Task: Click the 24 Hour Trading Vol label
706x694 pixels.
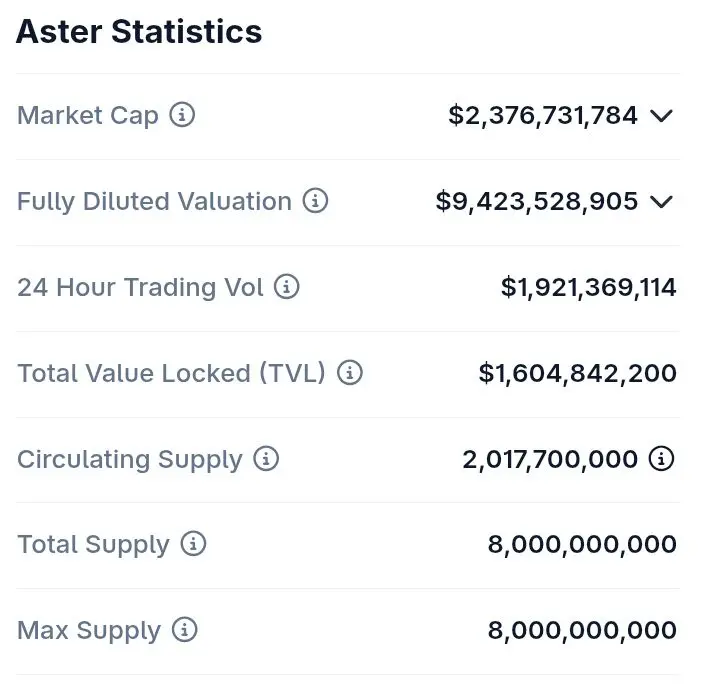Action: 140,287
